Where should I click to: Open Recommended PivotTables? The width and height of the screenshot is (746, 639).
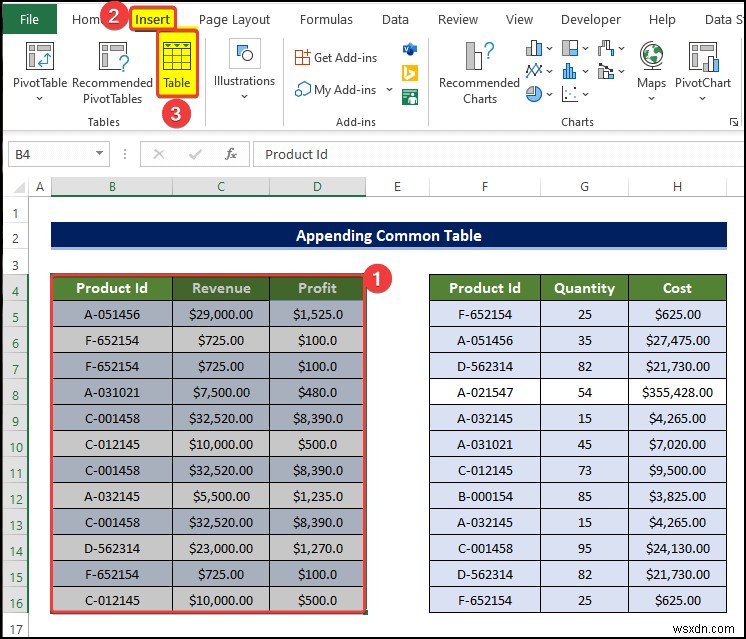click(x=113, y=72)
